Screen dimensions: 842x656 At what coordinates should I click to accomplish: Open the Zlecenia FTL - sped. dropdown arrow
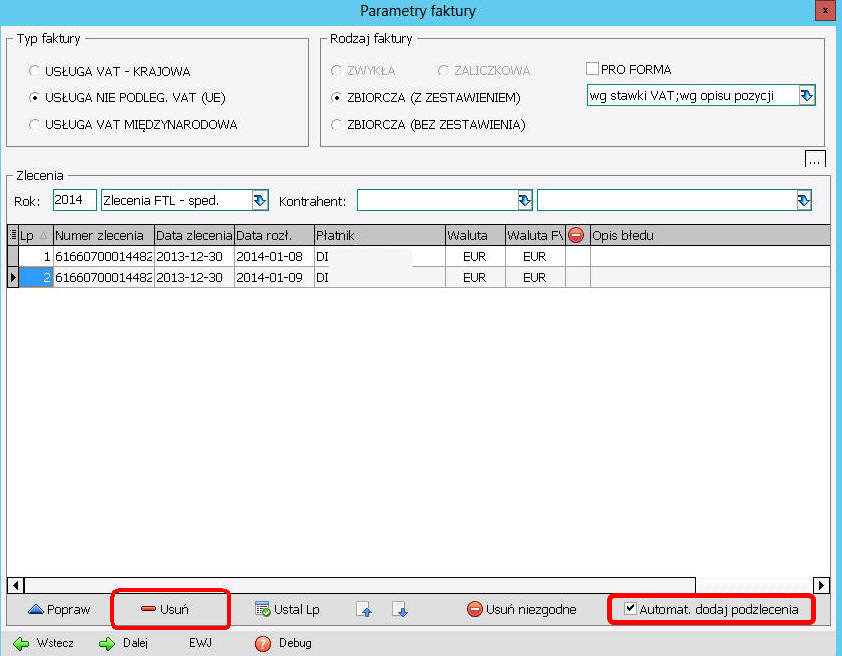260,200
